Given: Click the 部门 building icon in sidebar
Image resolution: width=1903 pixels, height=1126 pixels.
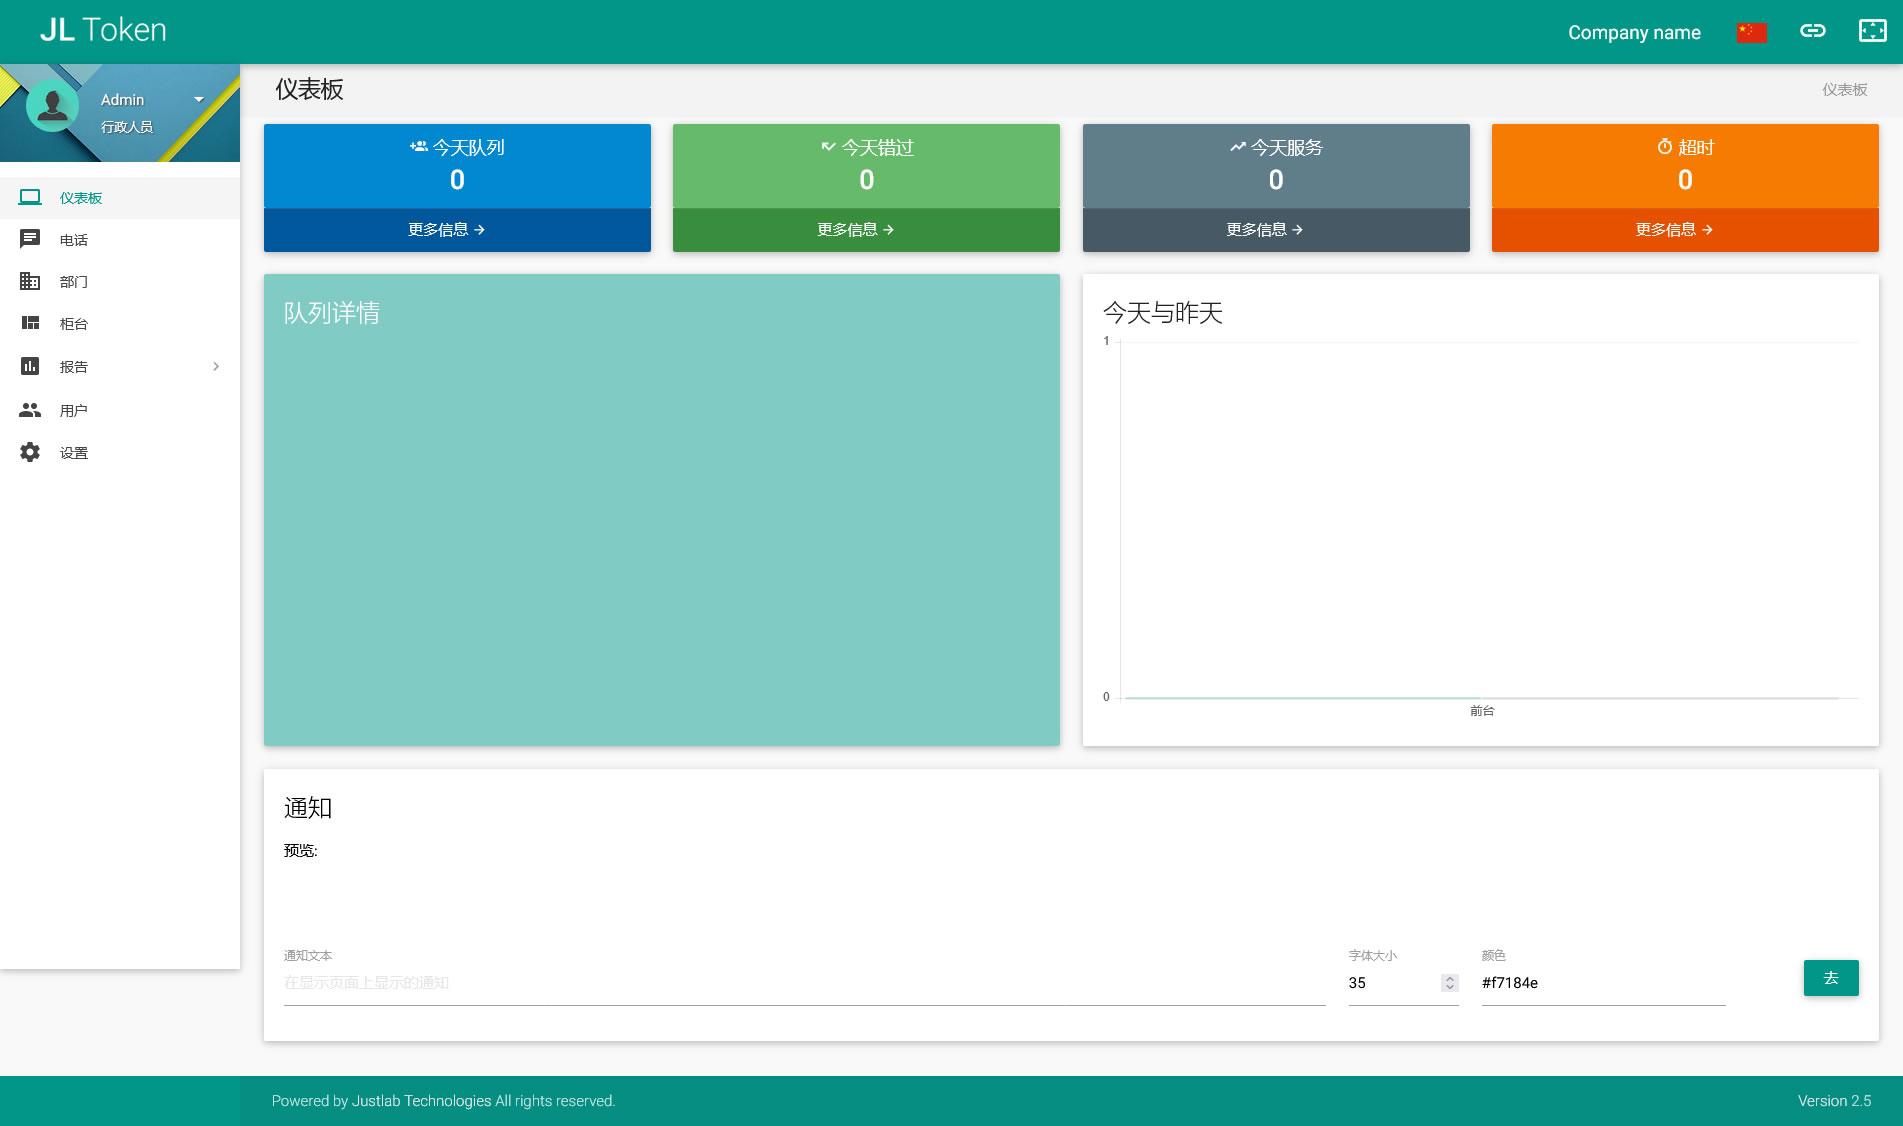Looking at the screenshot, I should click(x=30, y=281).
